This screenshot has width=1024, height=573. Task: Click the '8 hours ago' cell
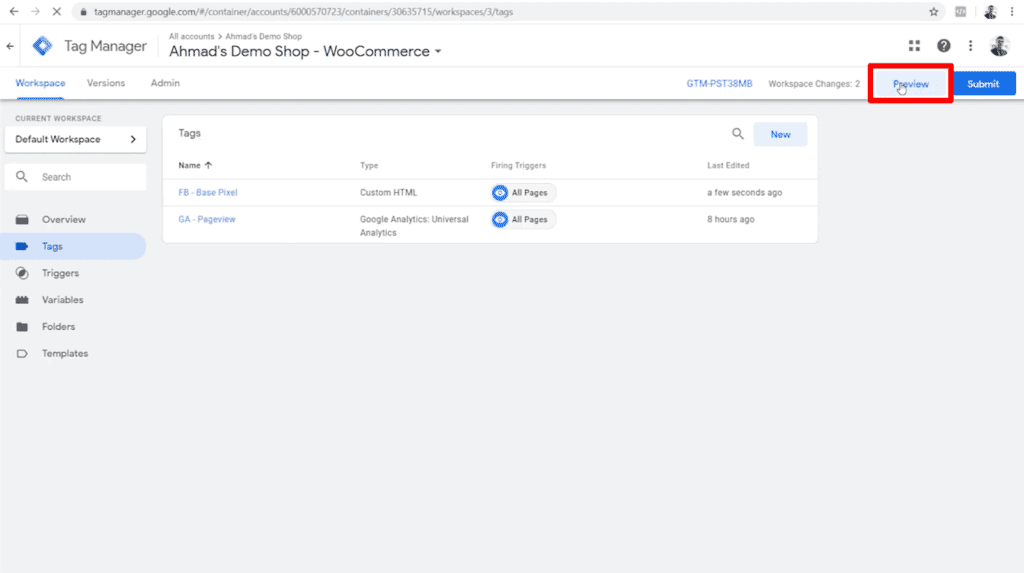[731, 220]
